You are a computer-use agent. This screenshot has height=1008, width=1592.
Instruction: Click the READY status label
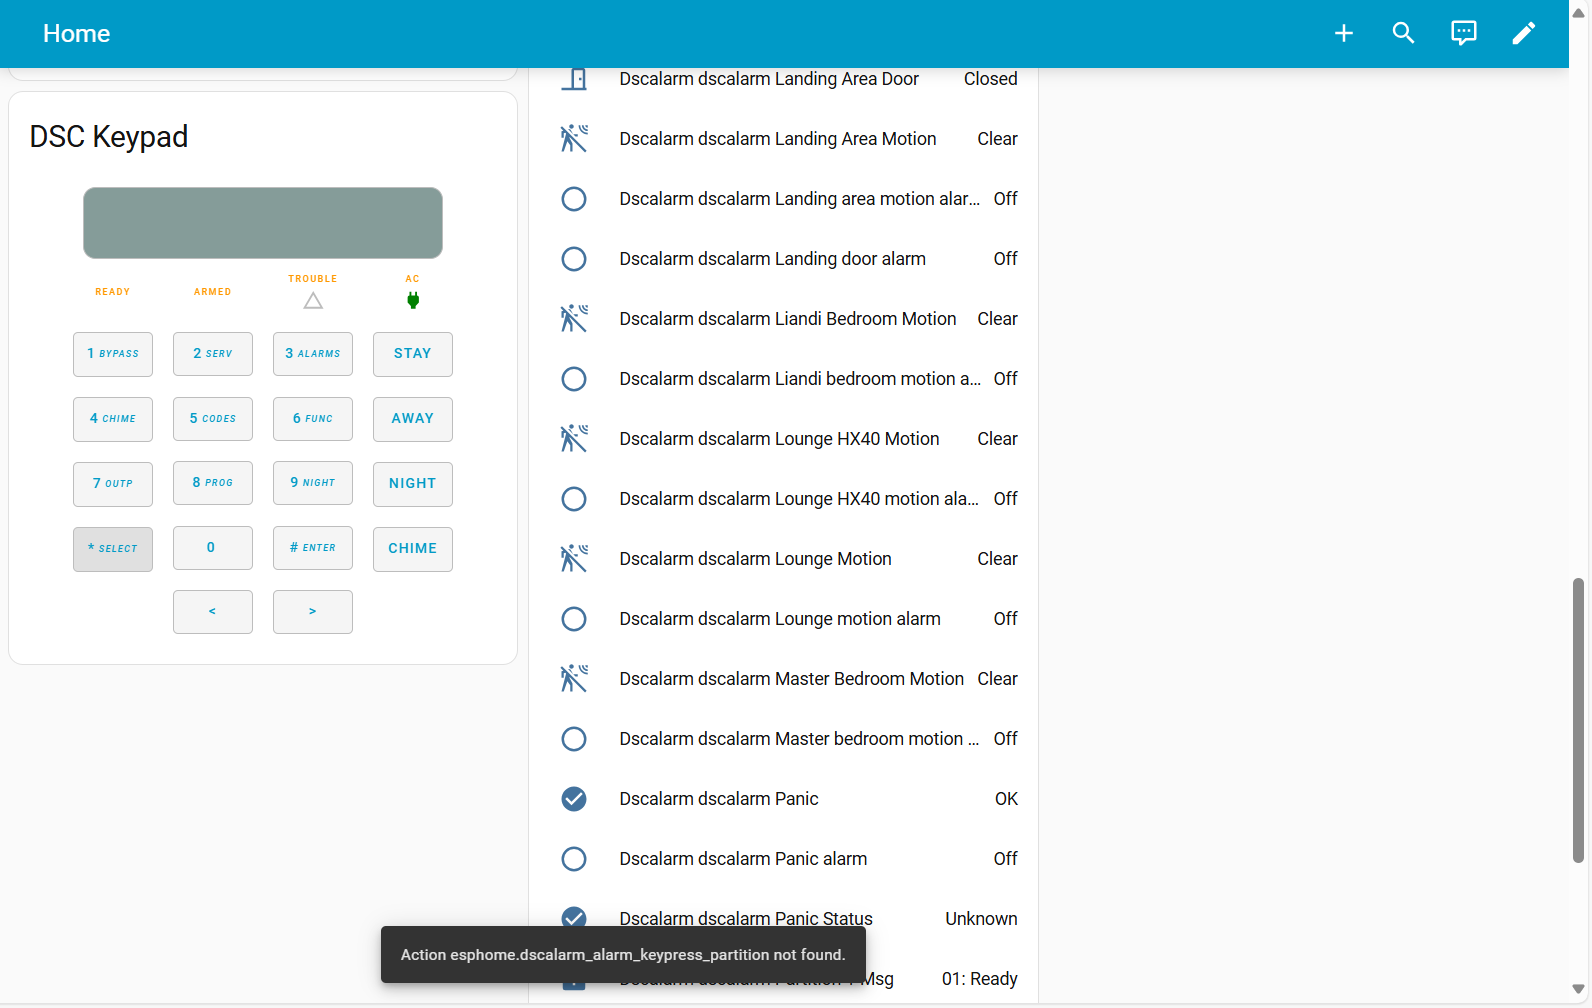[113, 292]
